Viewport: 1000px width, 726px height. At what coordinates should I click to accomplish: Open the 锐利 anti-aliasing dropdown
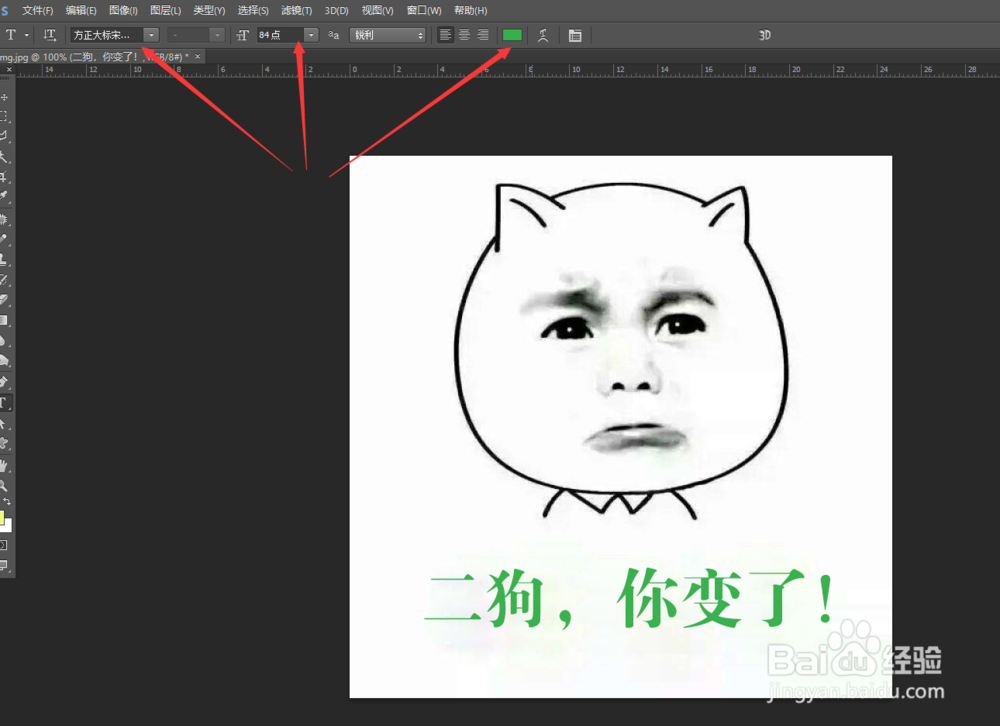point(388,35)
